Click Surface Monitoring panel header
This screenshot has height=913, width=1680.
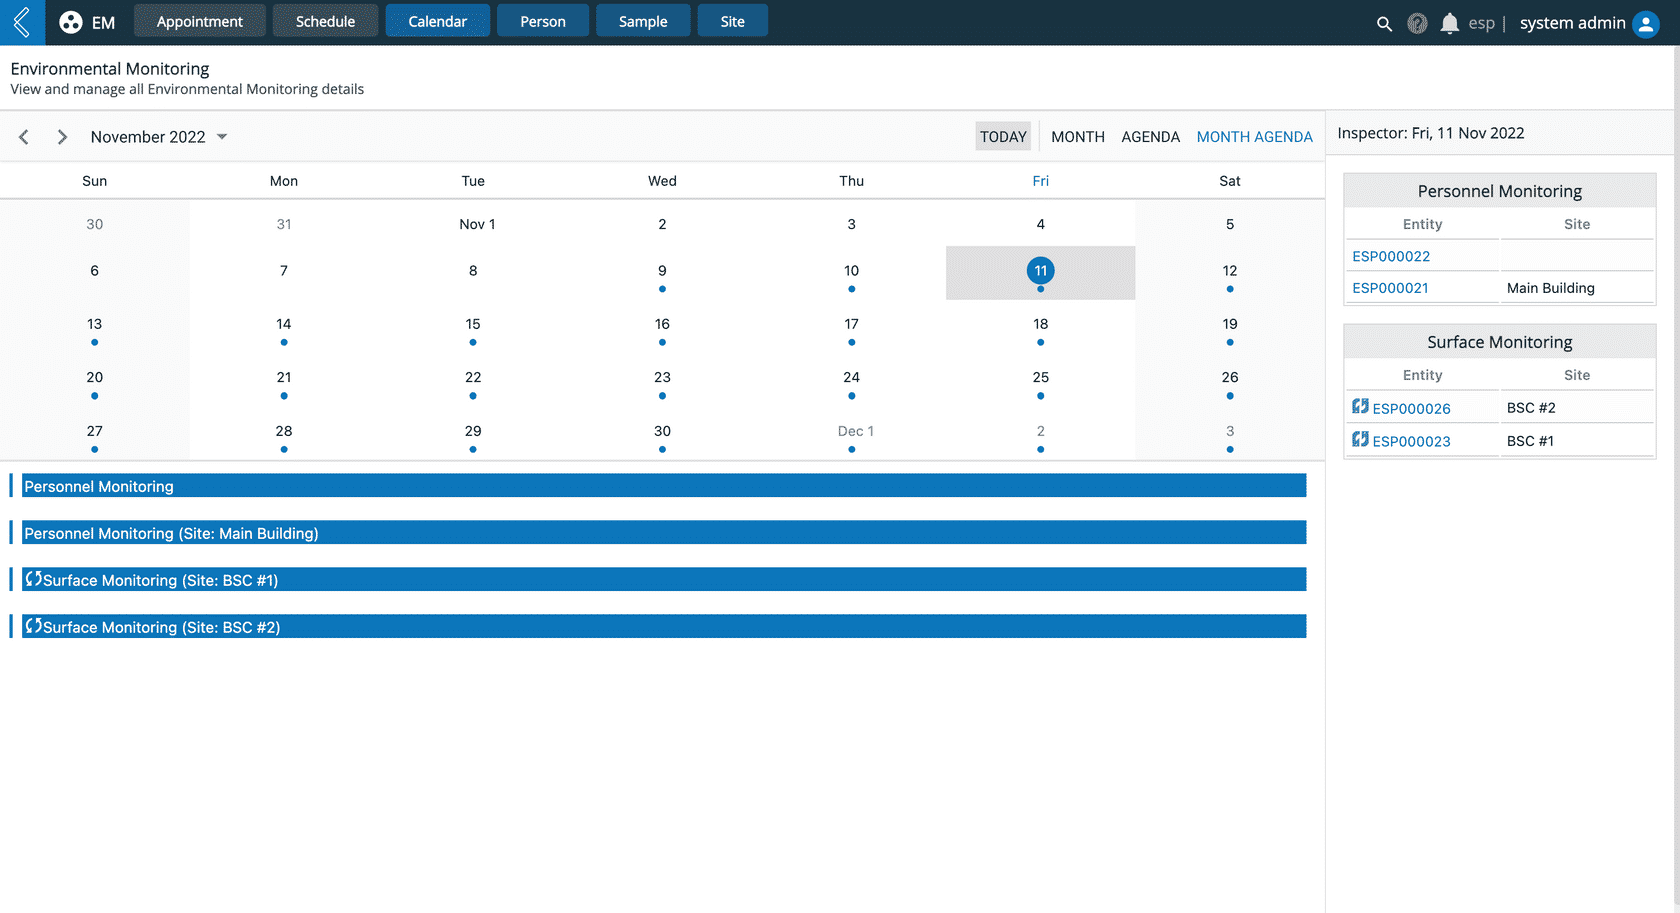pyautogui.click(x=1499, y=342)
